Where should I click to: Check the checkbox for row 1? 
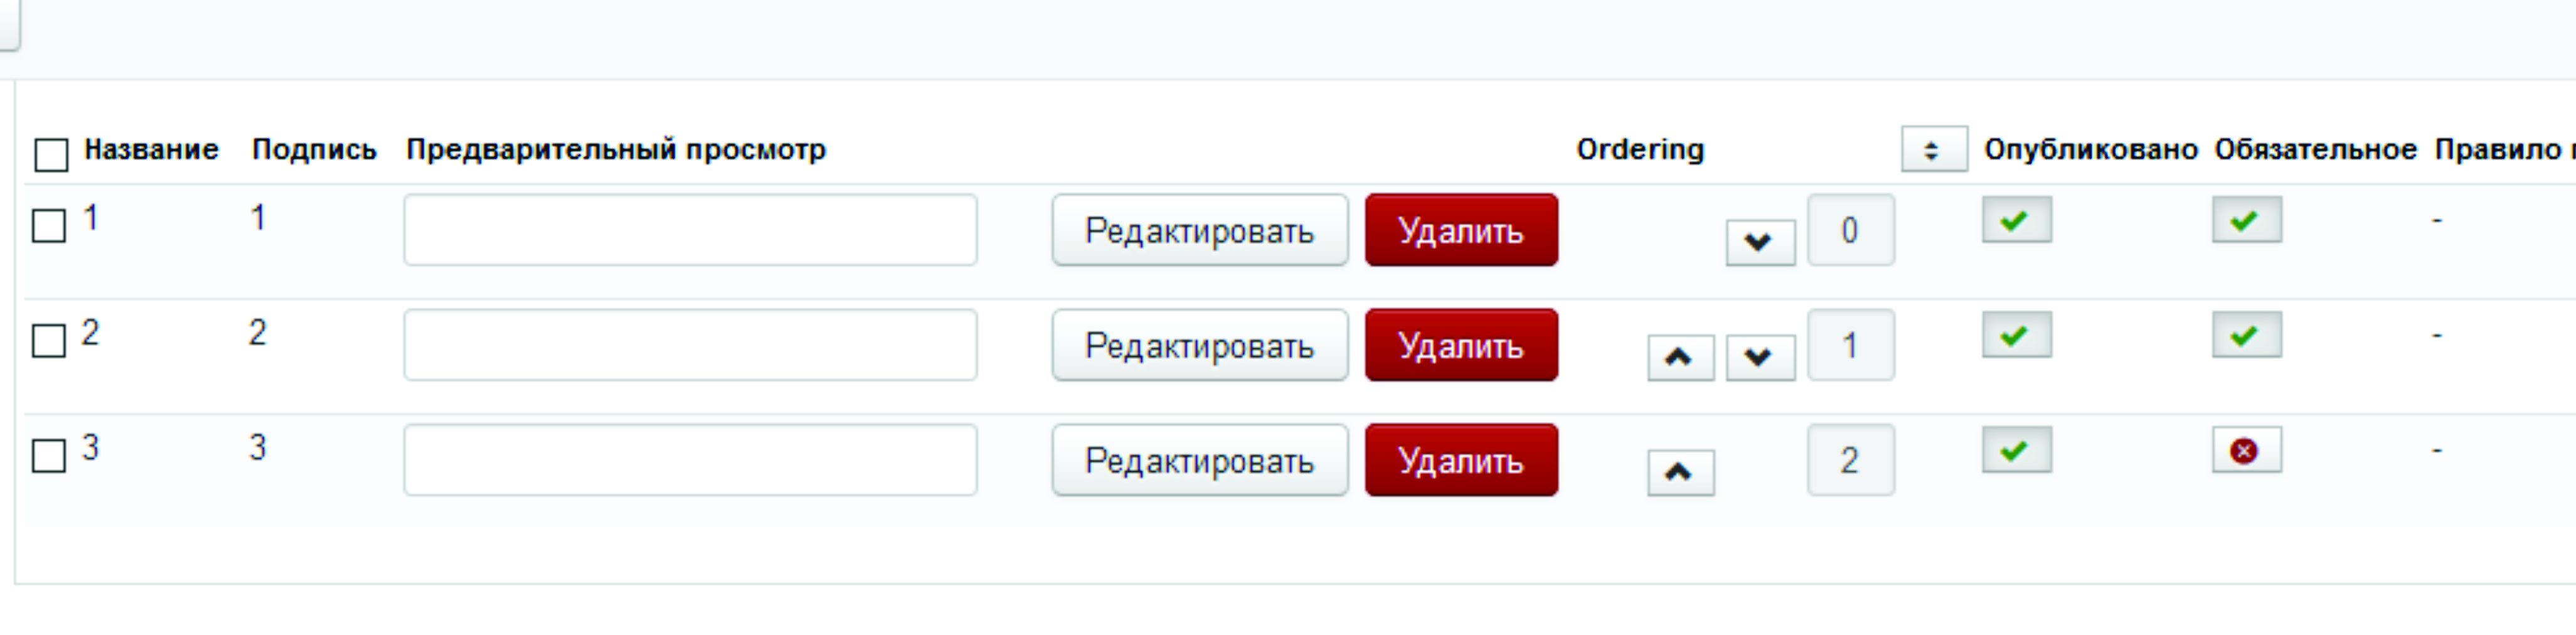tap(49, 226)
